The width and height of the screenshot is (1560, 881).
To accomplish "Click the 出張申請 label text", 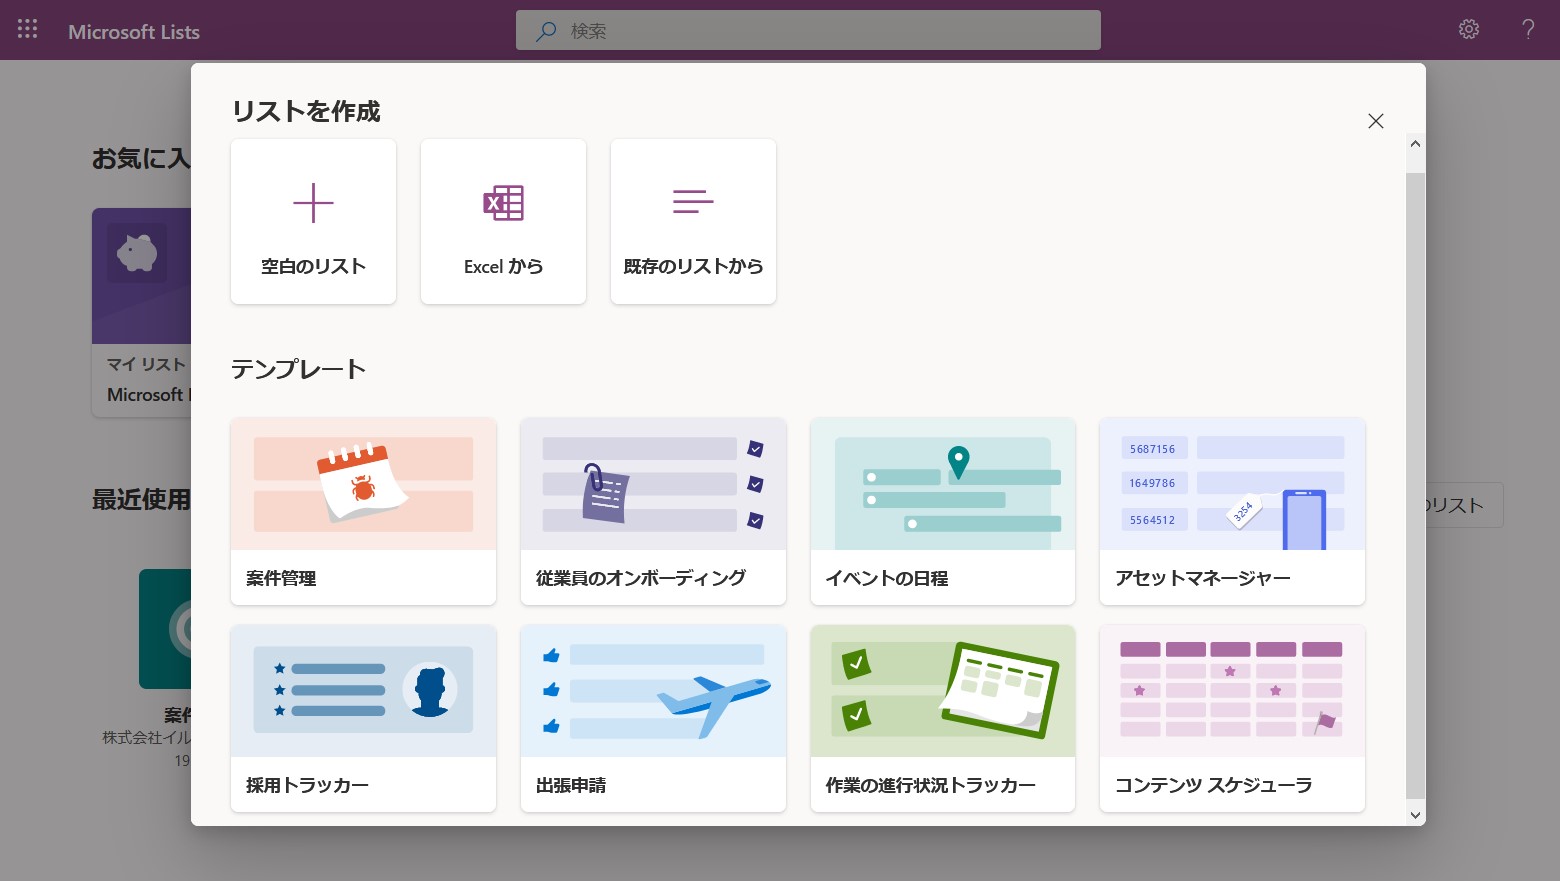I will (x=571, y=785).
